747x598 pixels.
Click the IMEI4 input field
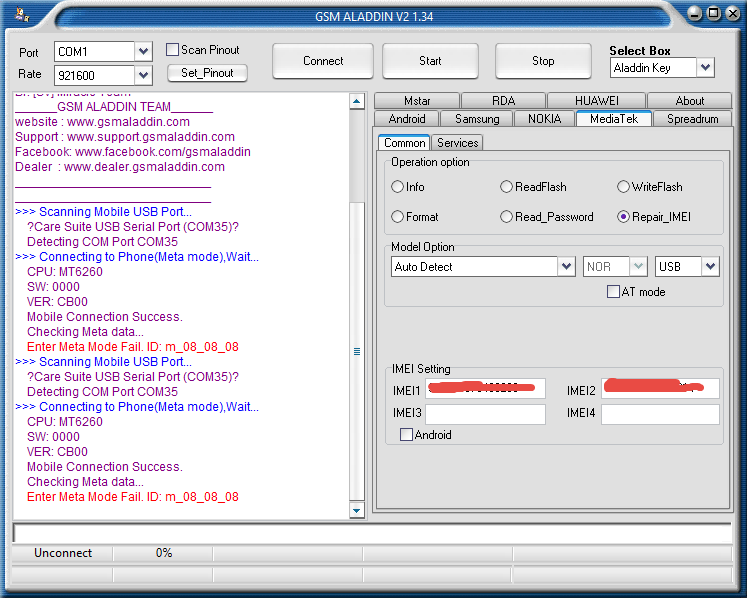660,414
